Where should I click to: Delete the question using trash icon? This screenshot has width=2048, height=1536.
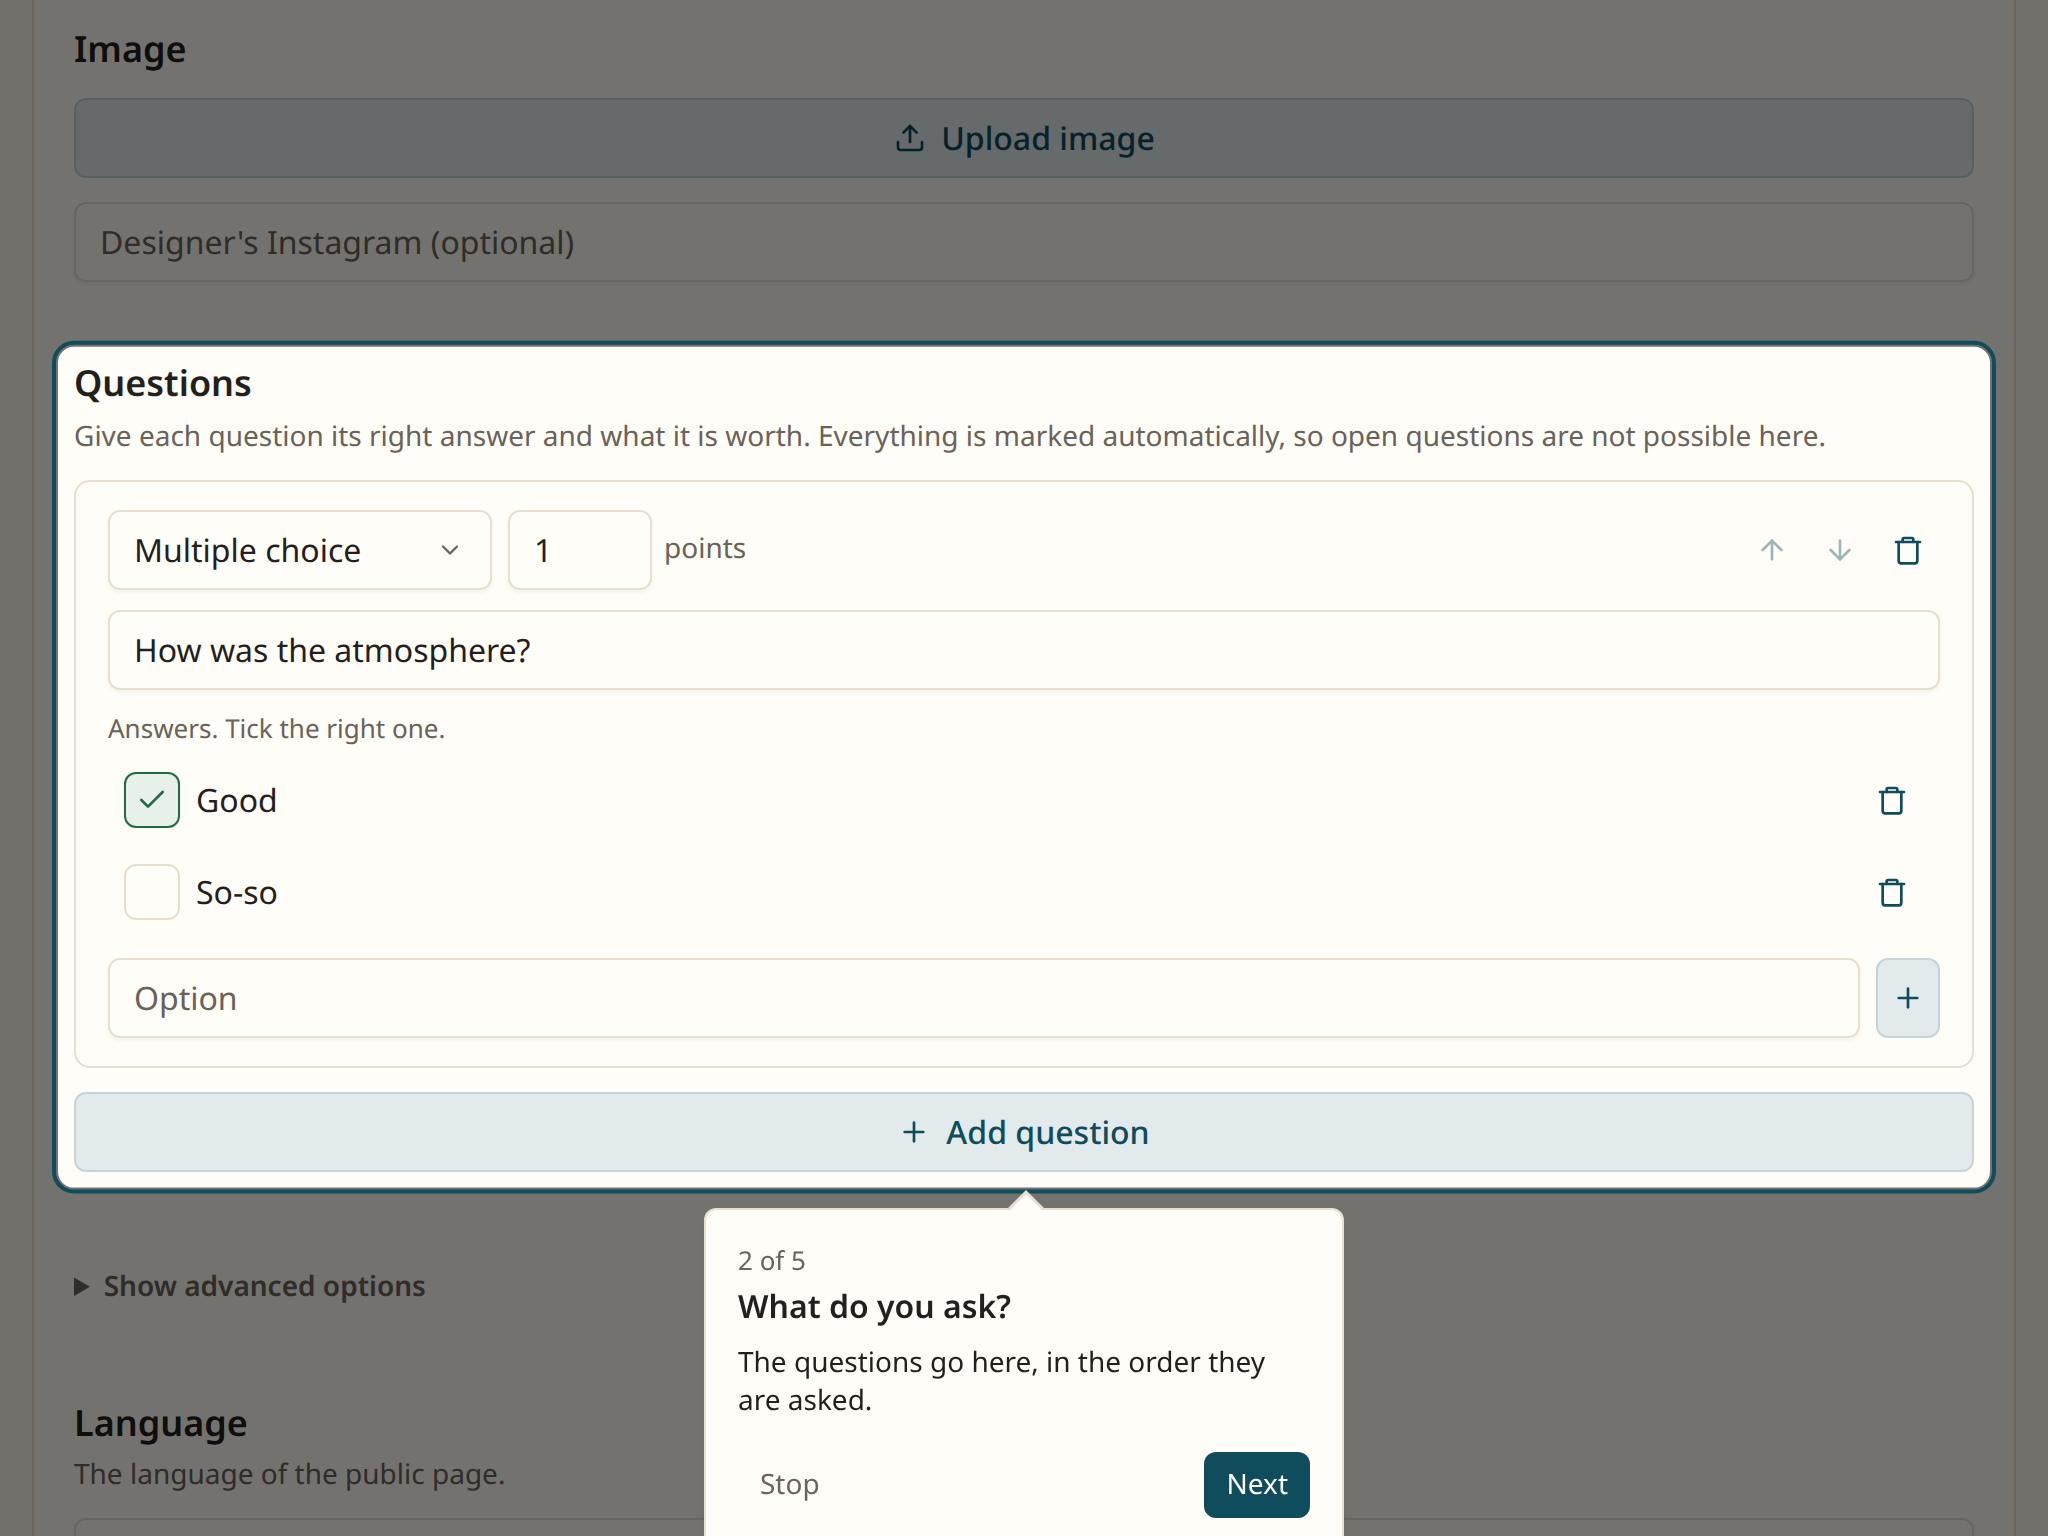coord(1907,550)
